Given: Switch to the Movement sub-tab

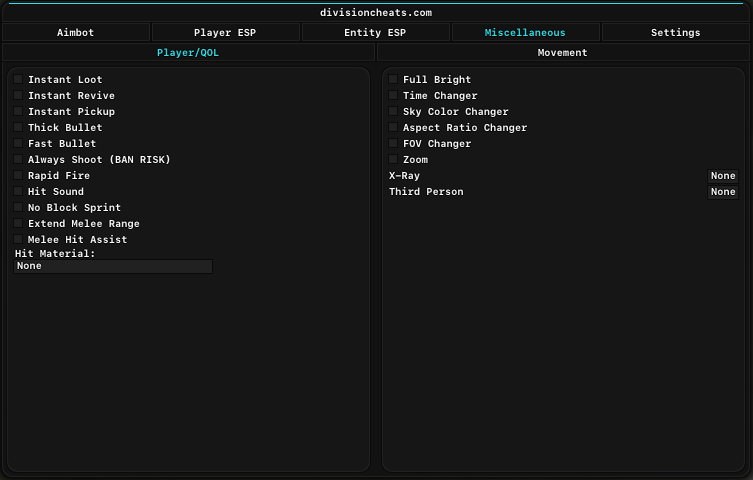Looking at the screenshot, I should coord(562,52).
